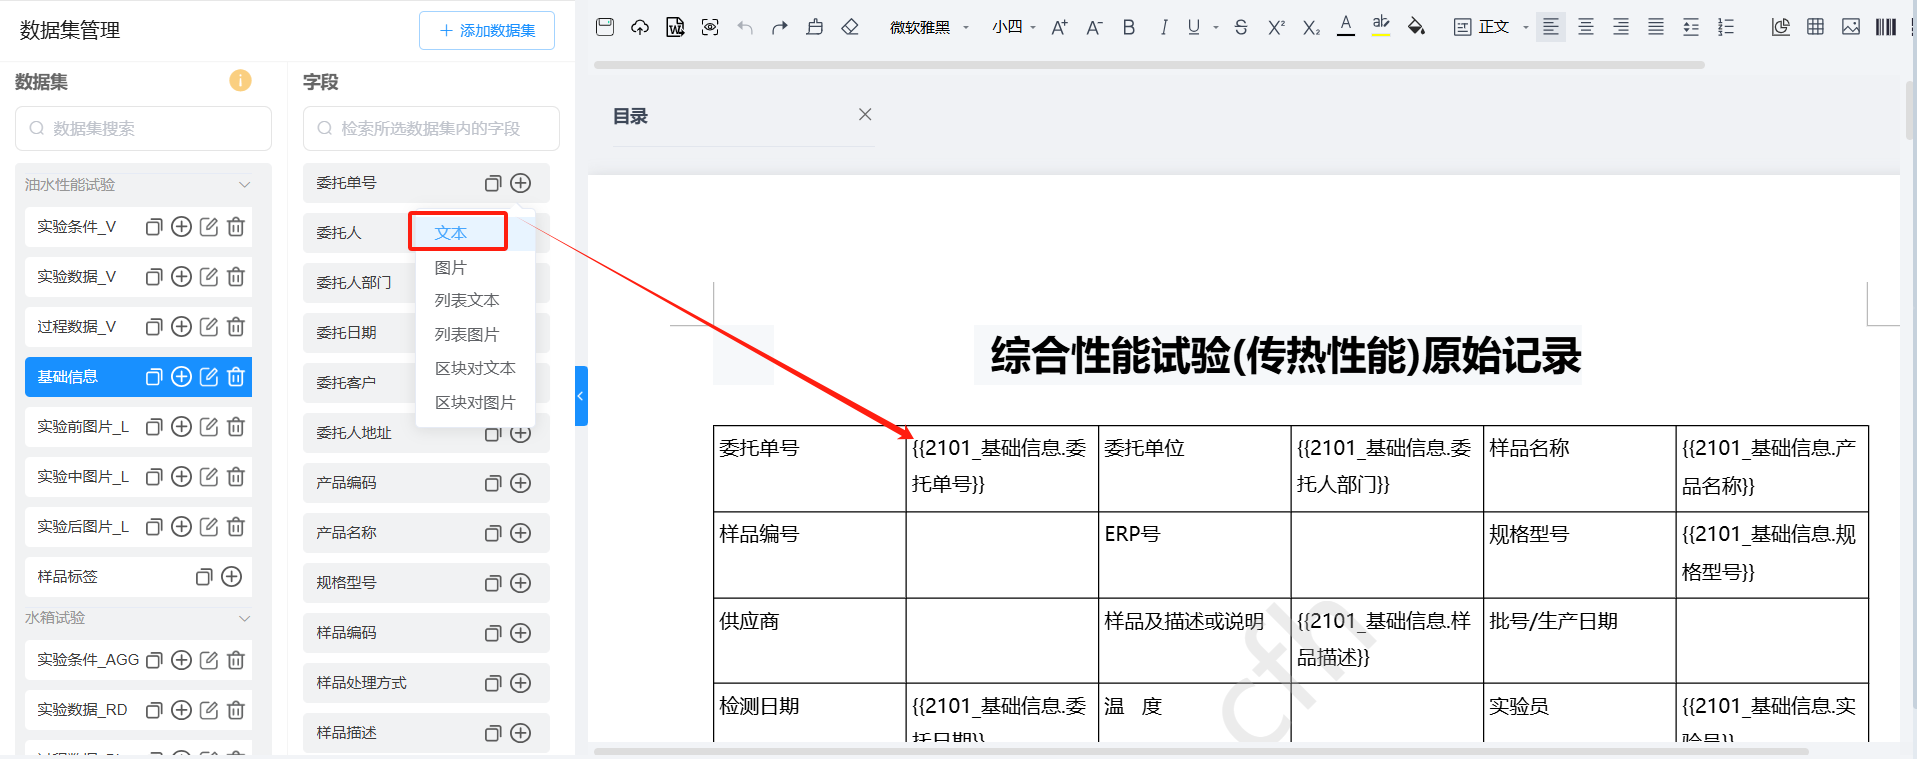Insert a table into the document
Viewport: 1917px width, 759px height.
[x=1816, y=27]
